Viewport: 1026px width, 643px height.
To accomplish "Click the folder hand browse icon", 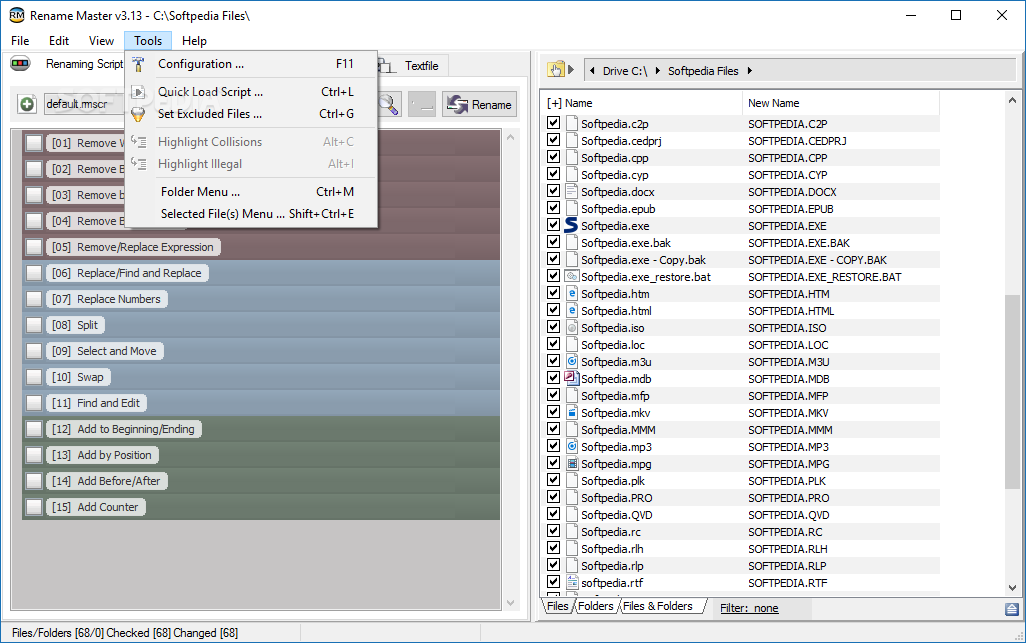I will click(x=556, y=70).
